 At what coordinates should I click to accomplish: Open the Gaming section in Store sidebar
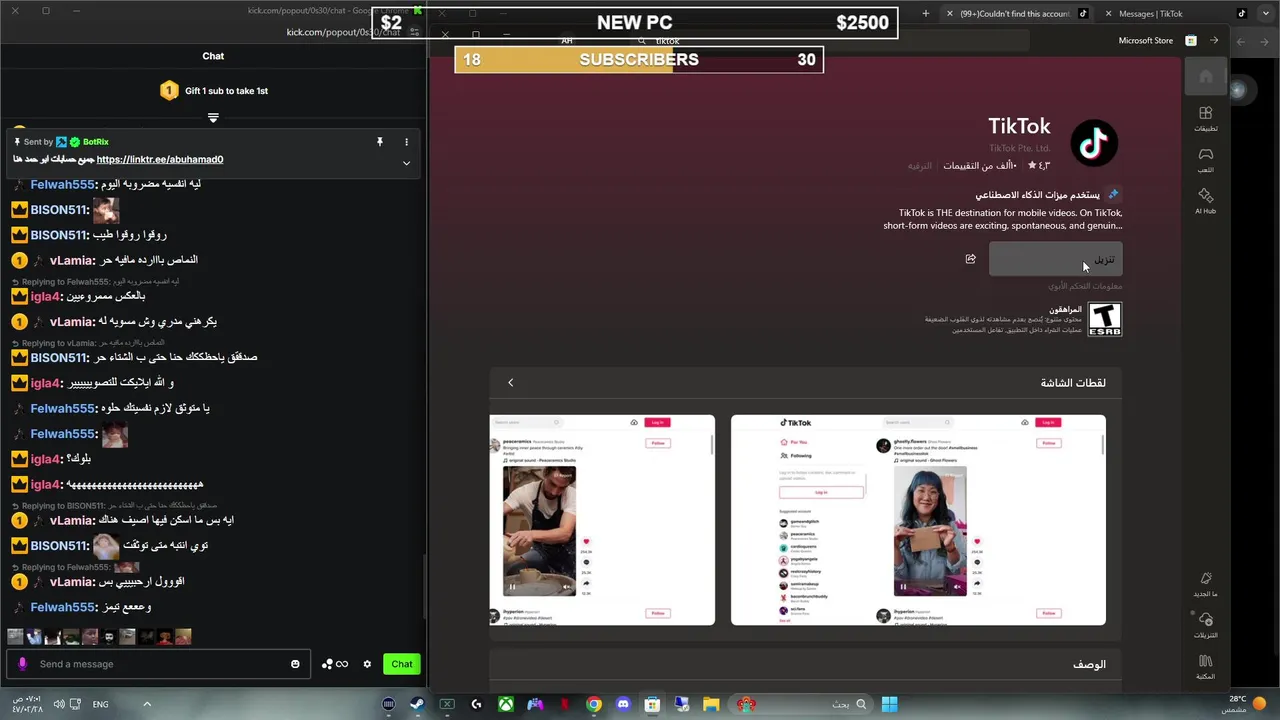click(x=1206, y=160)
